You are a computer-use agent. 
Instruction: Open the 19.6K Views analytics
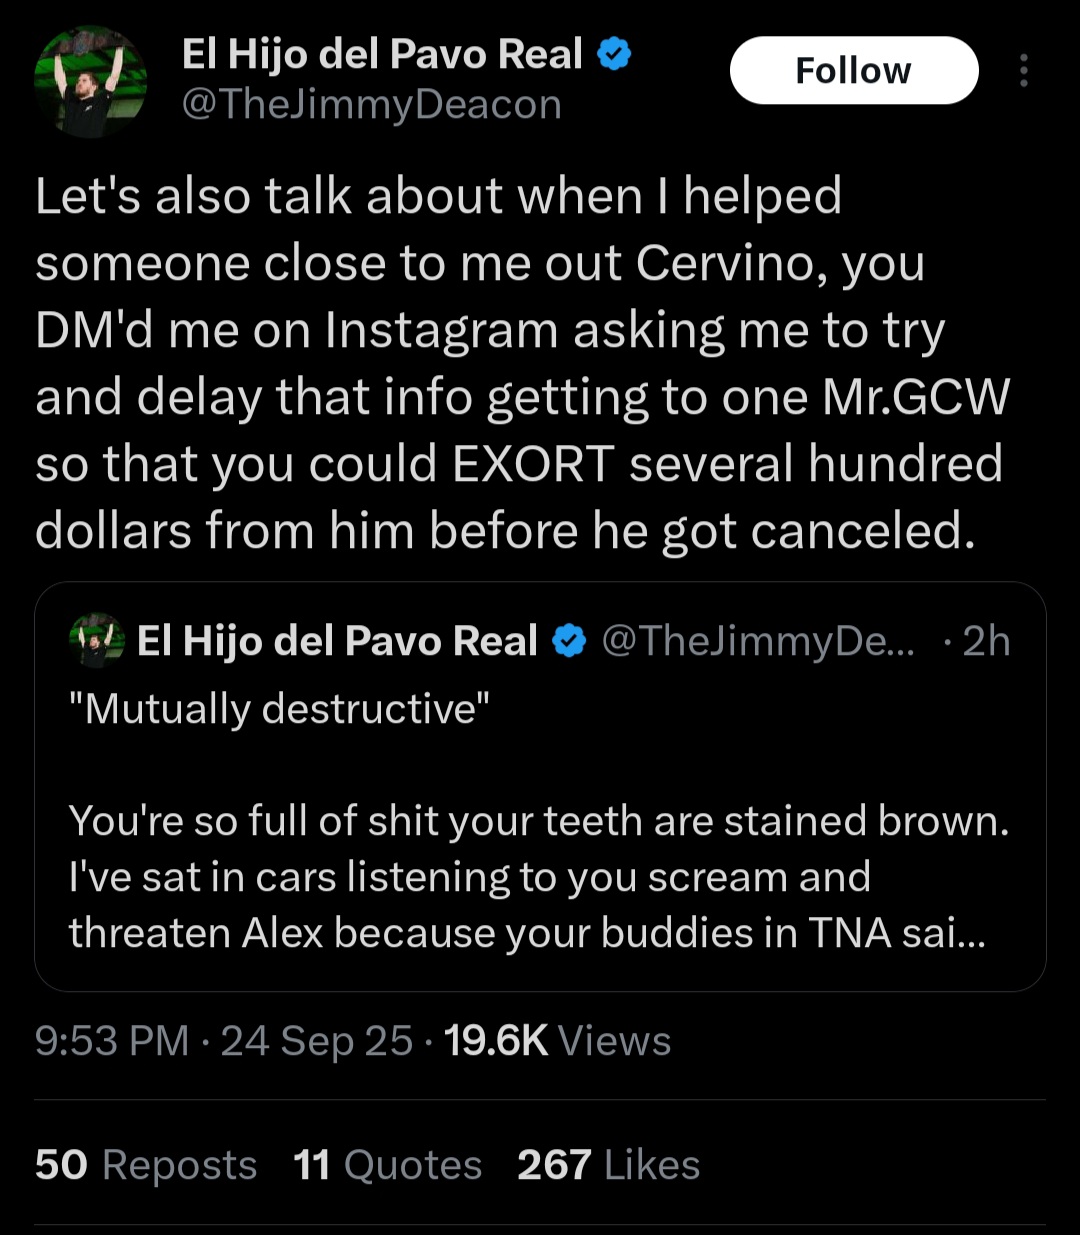557,1041
